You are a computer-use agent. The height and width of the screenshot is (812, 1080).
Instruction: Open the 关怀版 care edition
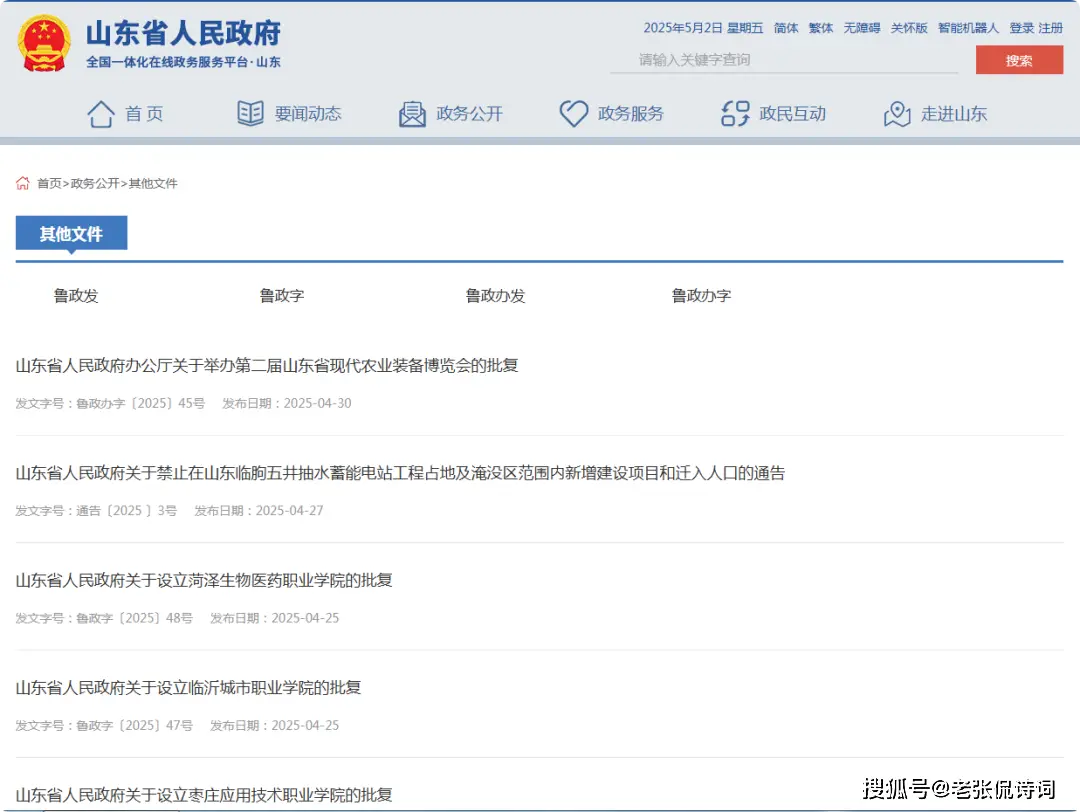click(x=909, y=28)
